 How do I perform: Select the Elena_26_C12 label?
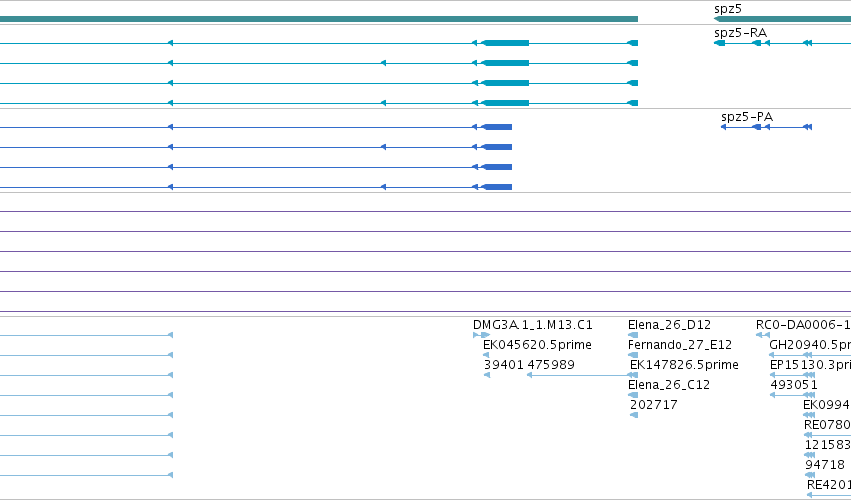(x=669, y=385)
